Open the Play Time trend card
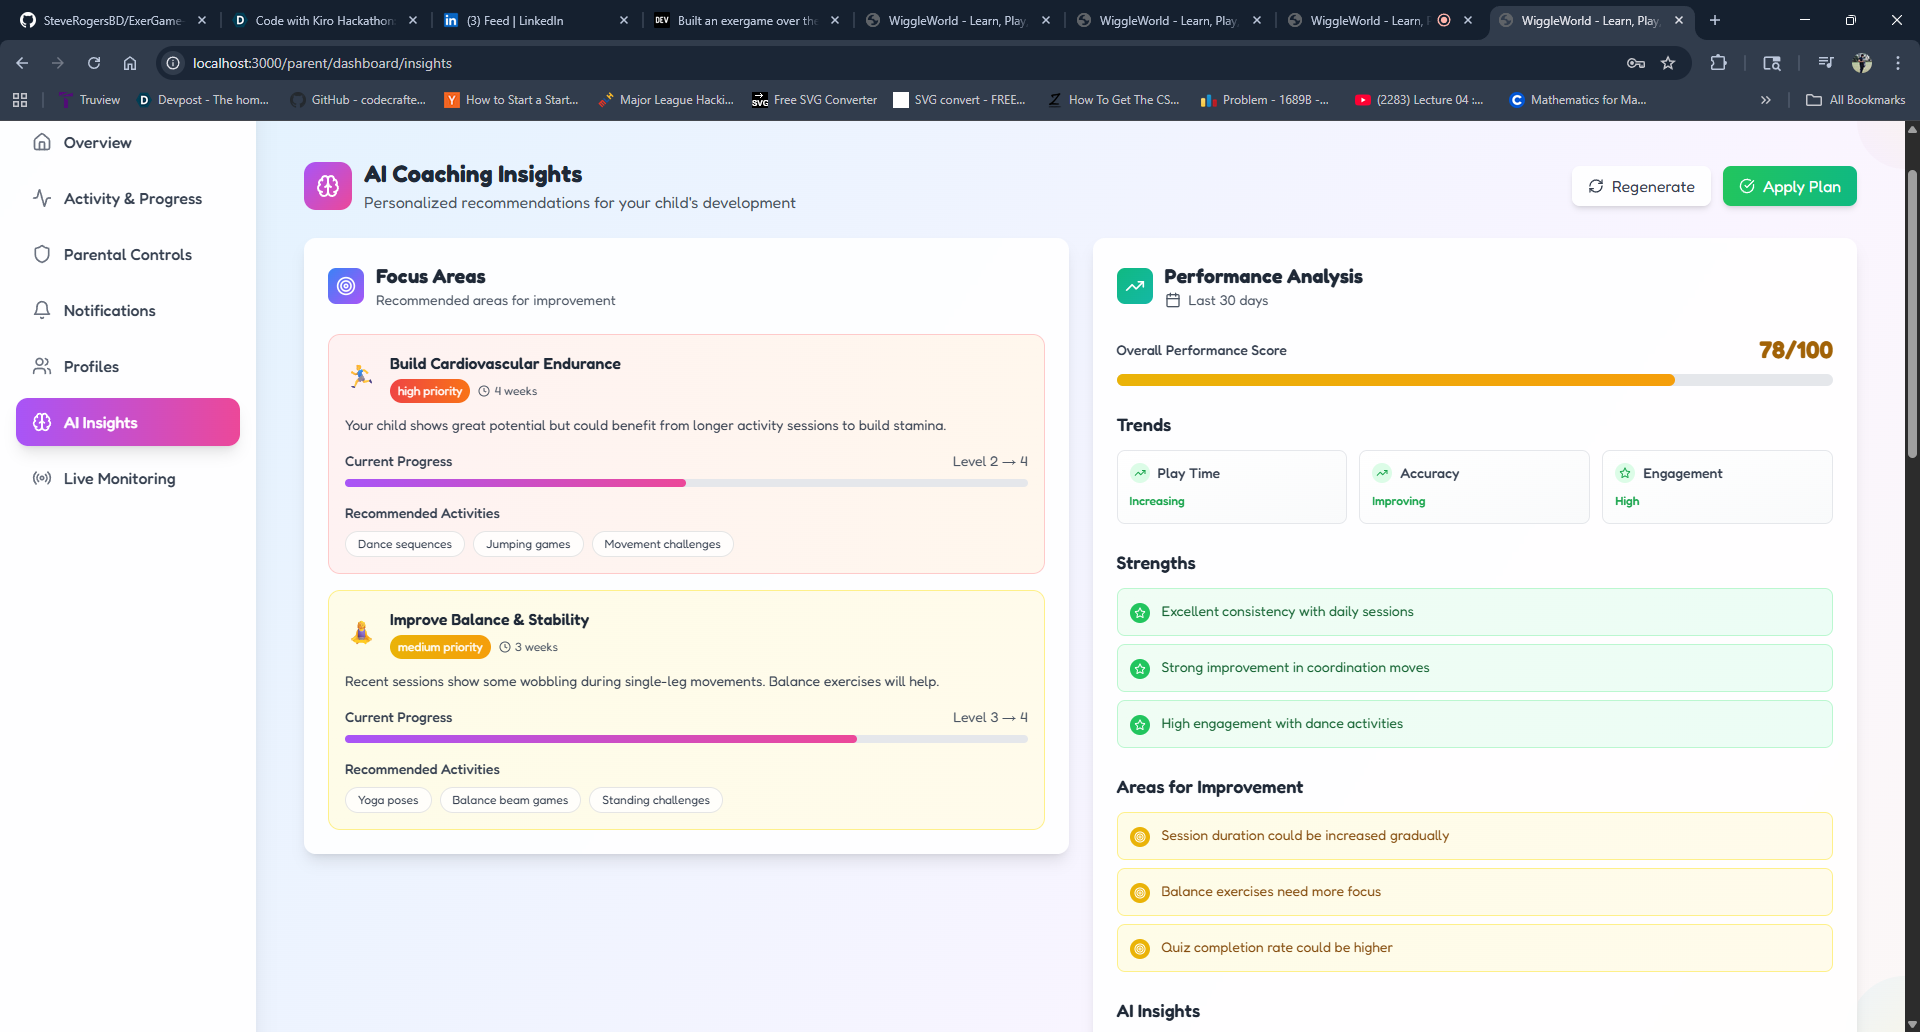This screenshot has height=1032, width=1920. tap(1231, 487)
